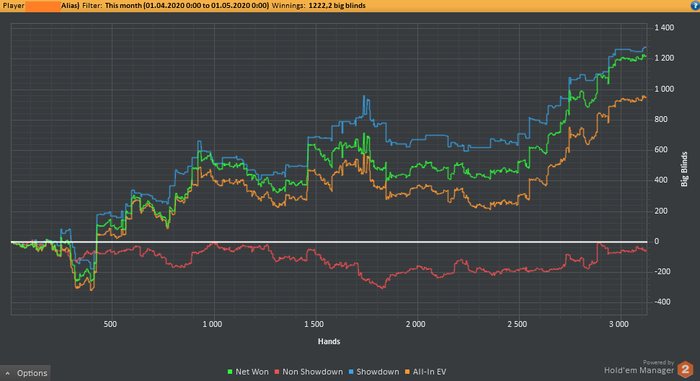This screenshot has width=700, height=381.
Task: Click the '2 000' x-axis label
Action: (415, 324)
